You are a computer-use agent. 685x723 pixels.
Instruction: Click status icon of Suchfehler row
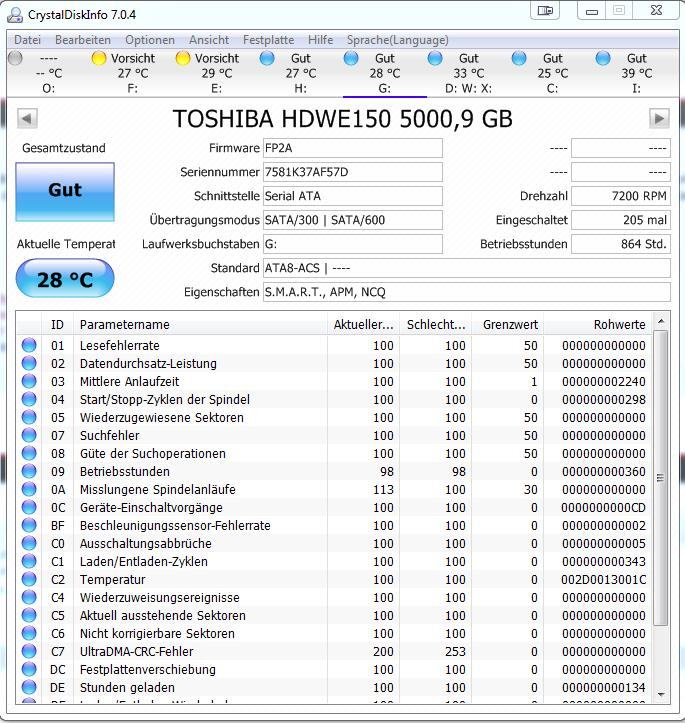(29, 435)
